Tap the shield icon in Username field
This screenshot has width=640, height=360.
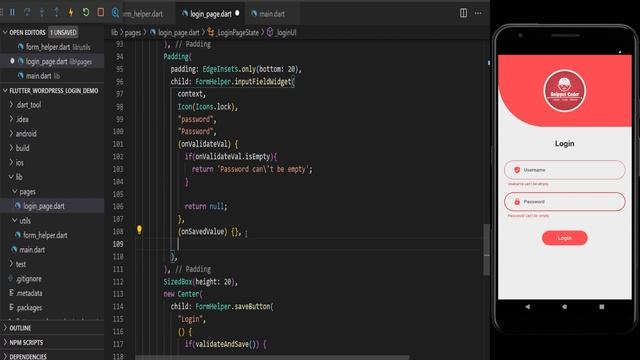pos(517,170)
